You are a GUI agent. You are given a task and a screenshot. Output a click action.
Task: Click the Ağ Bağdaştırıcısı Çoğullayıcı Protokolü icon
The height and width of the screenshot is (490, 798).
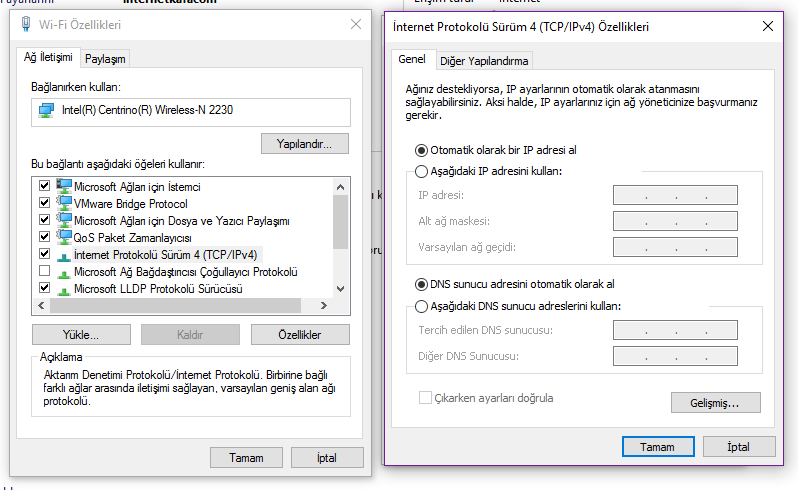tap(64, 273)
